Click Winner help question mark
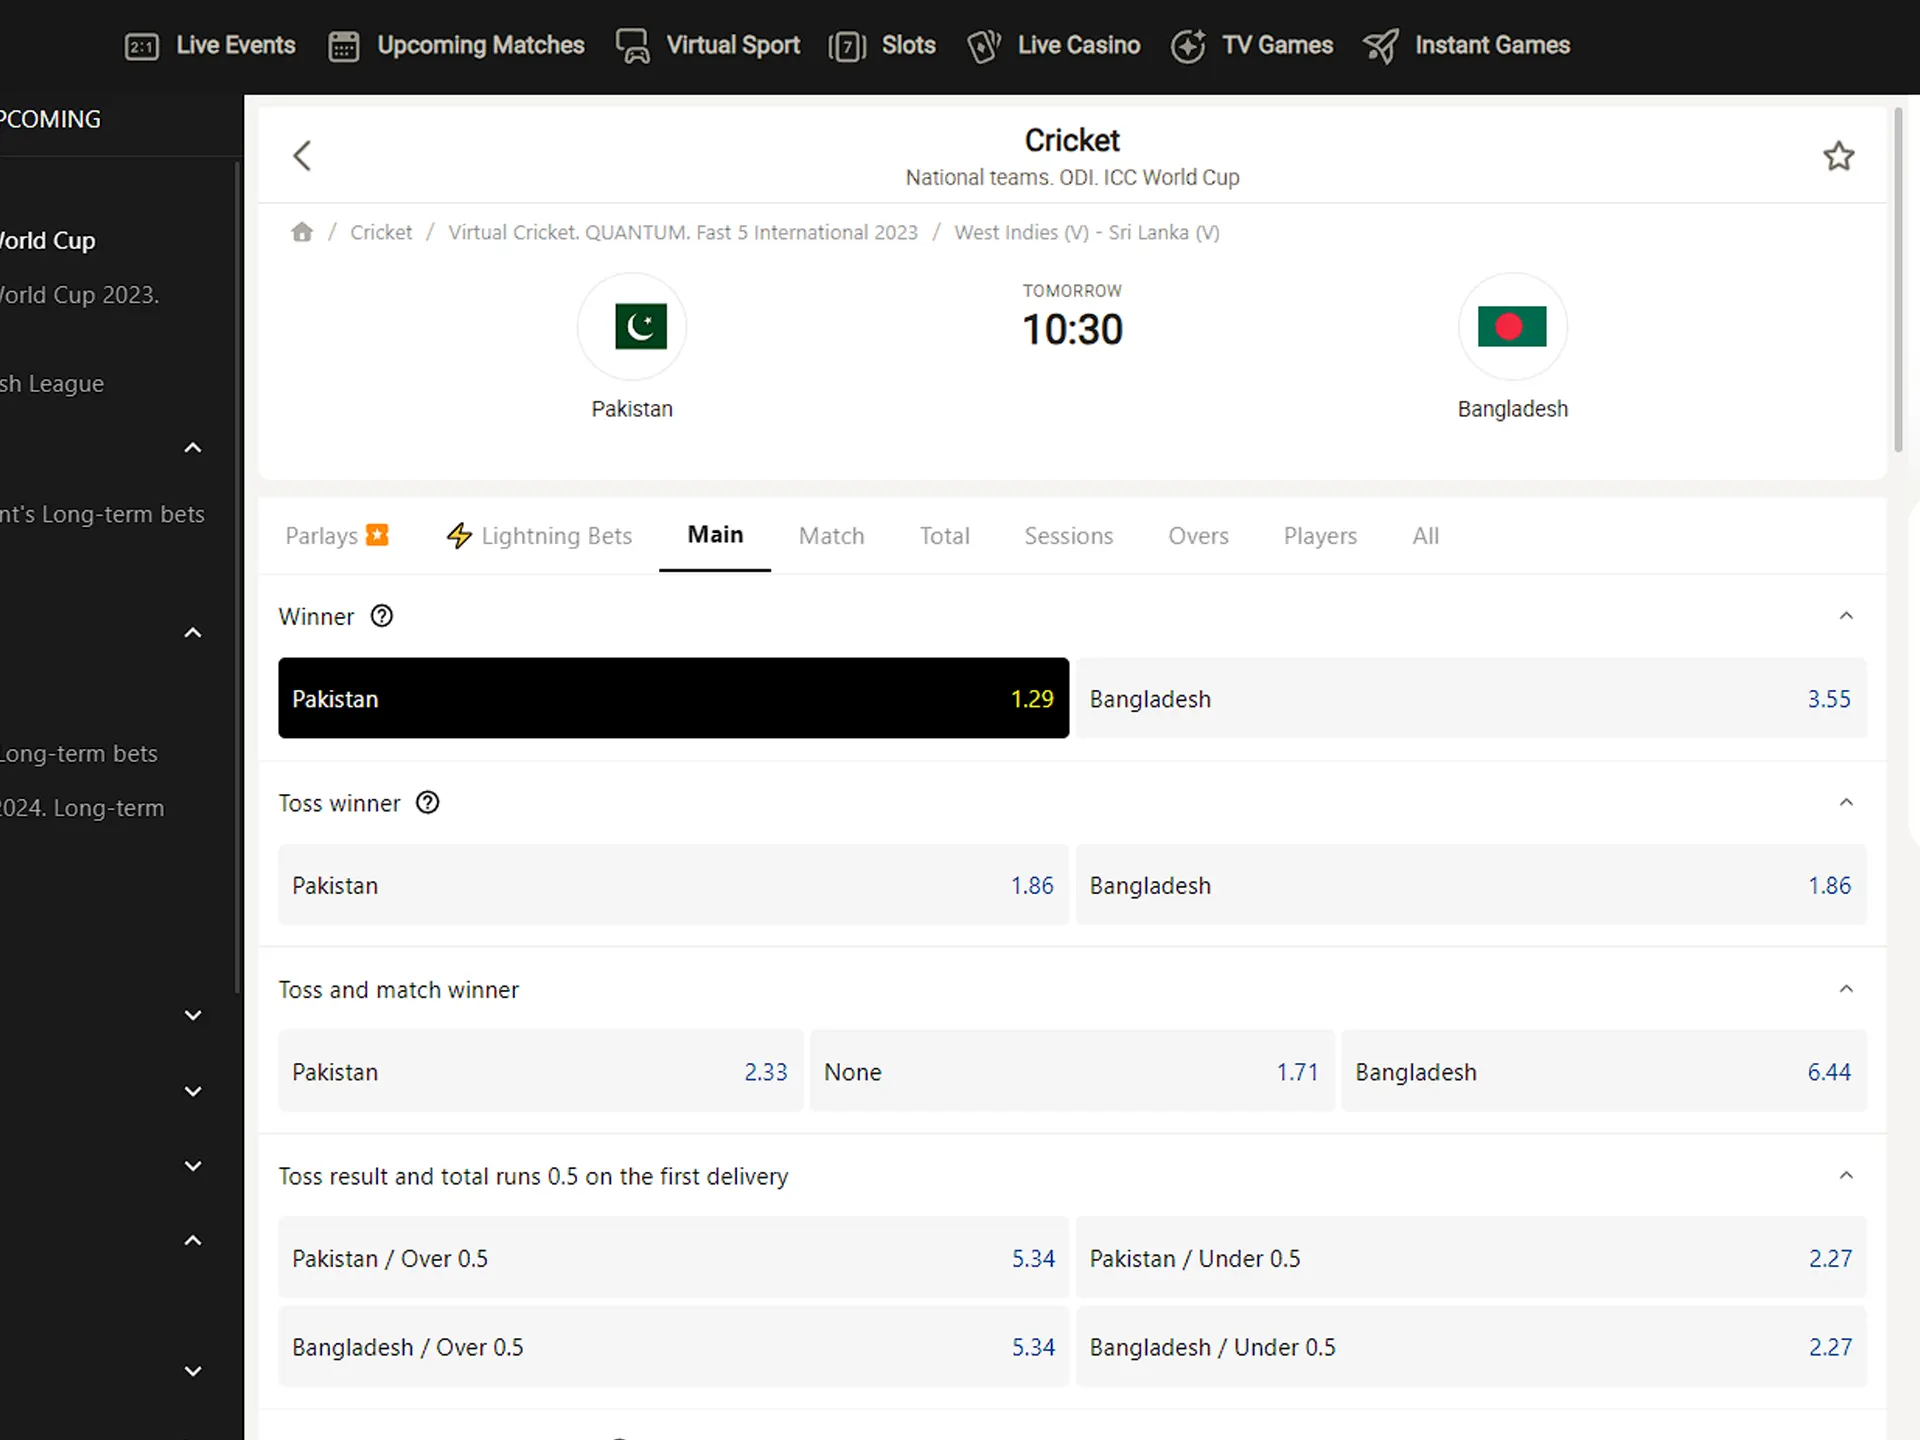 (x=381, y=617)
